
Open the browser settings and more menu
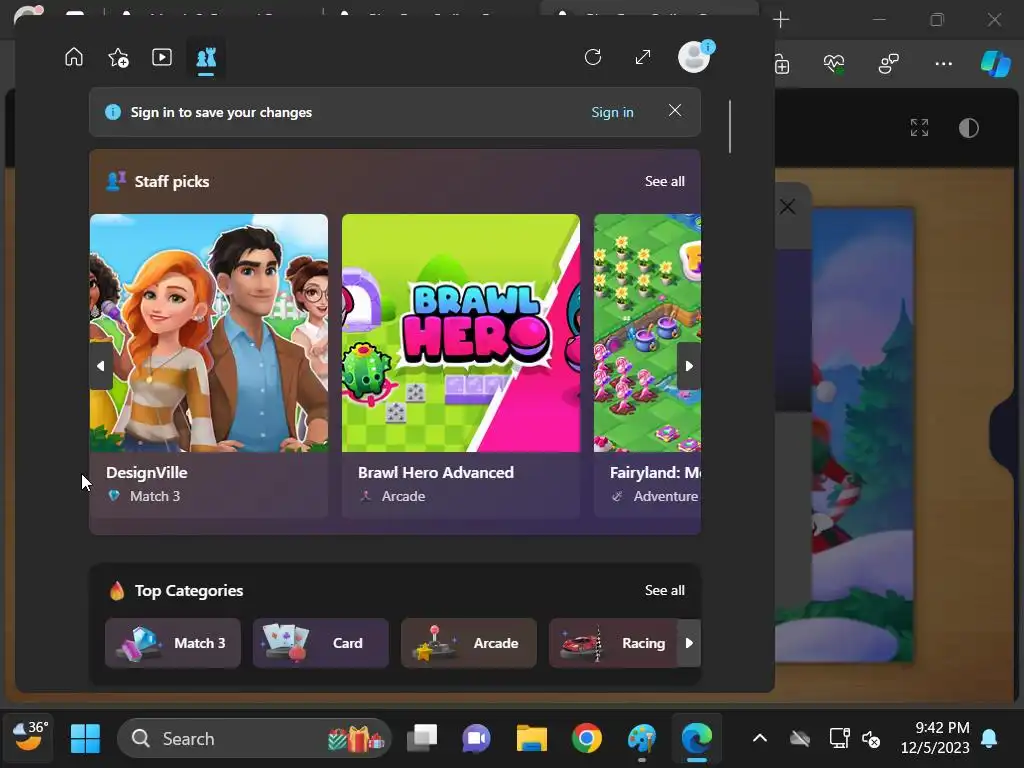(x=944, y=64)
